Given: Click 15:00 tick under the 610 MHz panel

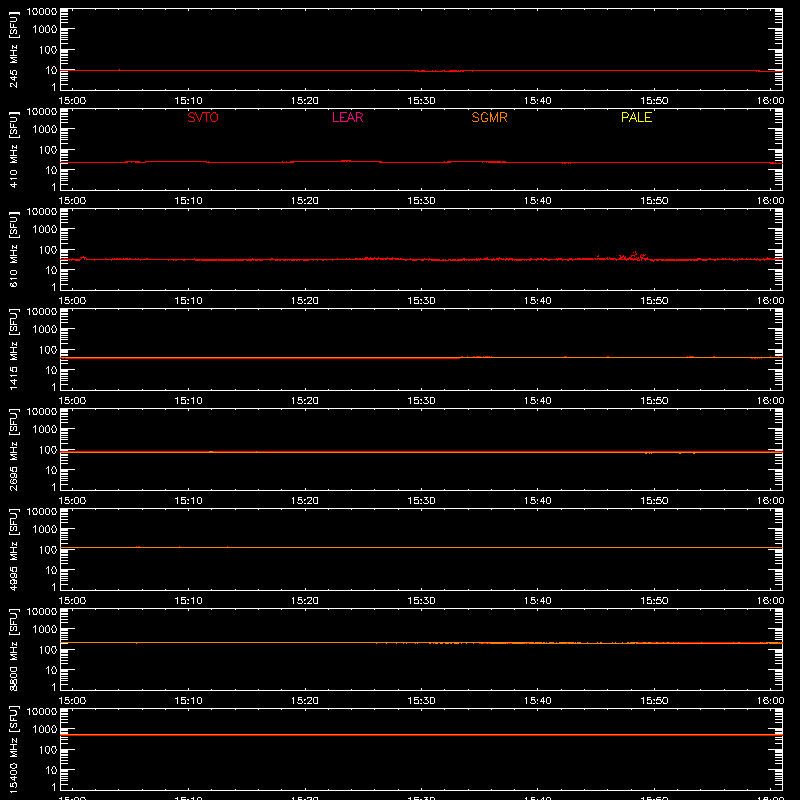Looking at the screenshot, I should tap(72, 301).
